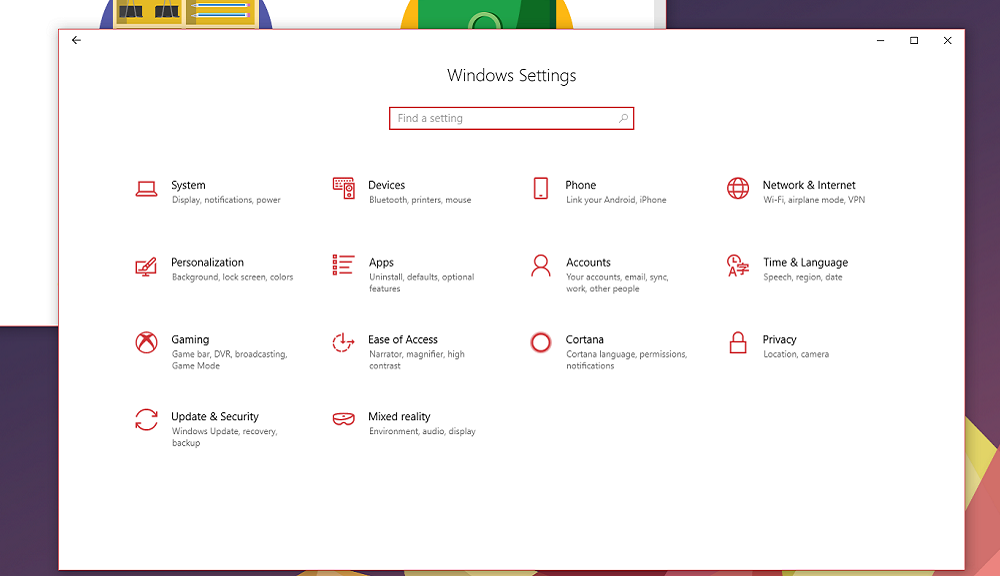Screen dimensions: 1000x576
Task: Go back using the back arrow
Action: [76, 41]
